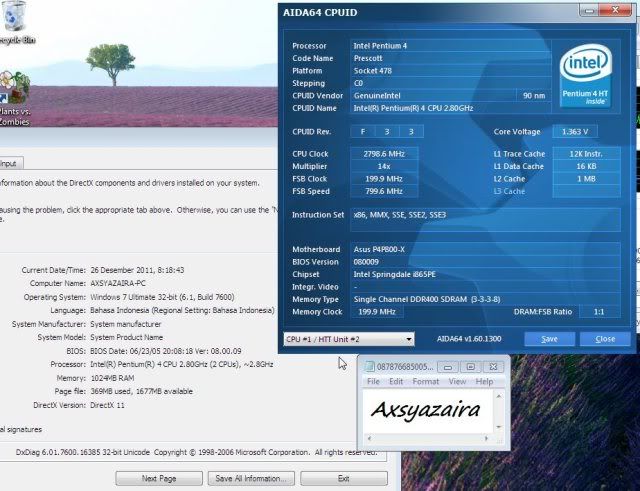This screenshot has width=640, height=491.
Task: Click the 1:1 DRAM:FSB ratio value
Action: point(599,312)
